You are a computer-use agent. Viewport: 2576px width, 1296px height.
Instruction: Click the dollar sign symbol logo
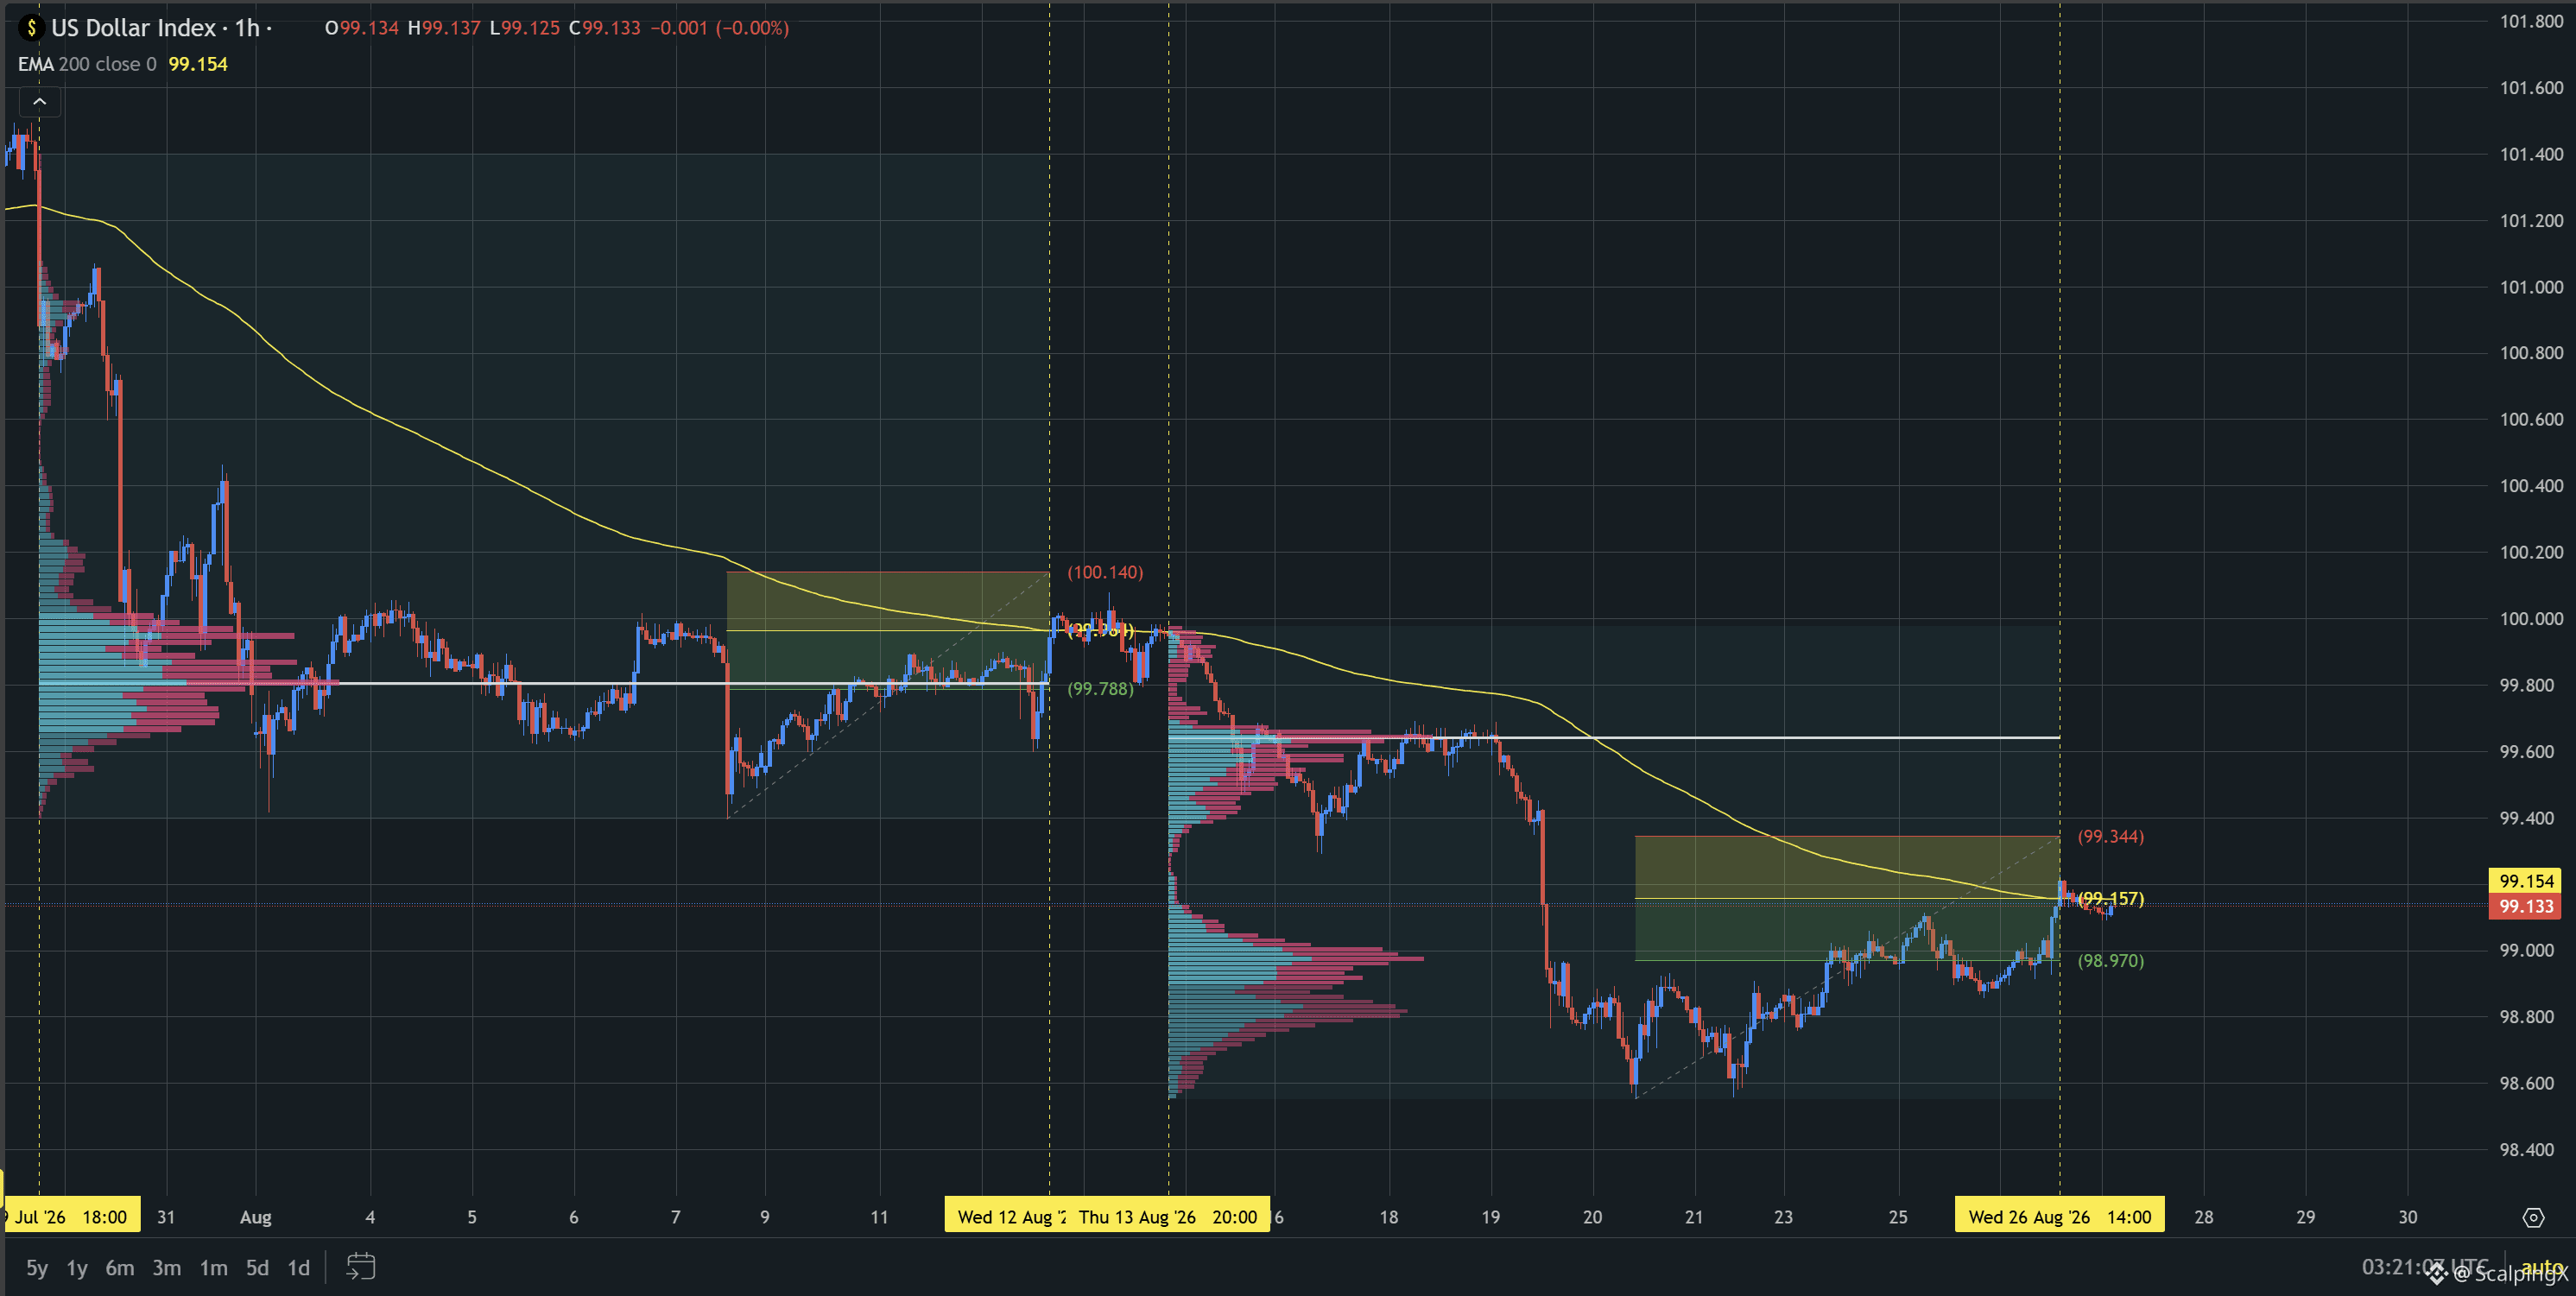[x=31, y=28]
